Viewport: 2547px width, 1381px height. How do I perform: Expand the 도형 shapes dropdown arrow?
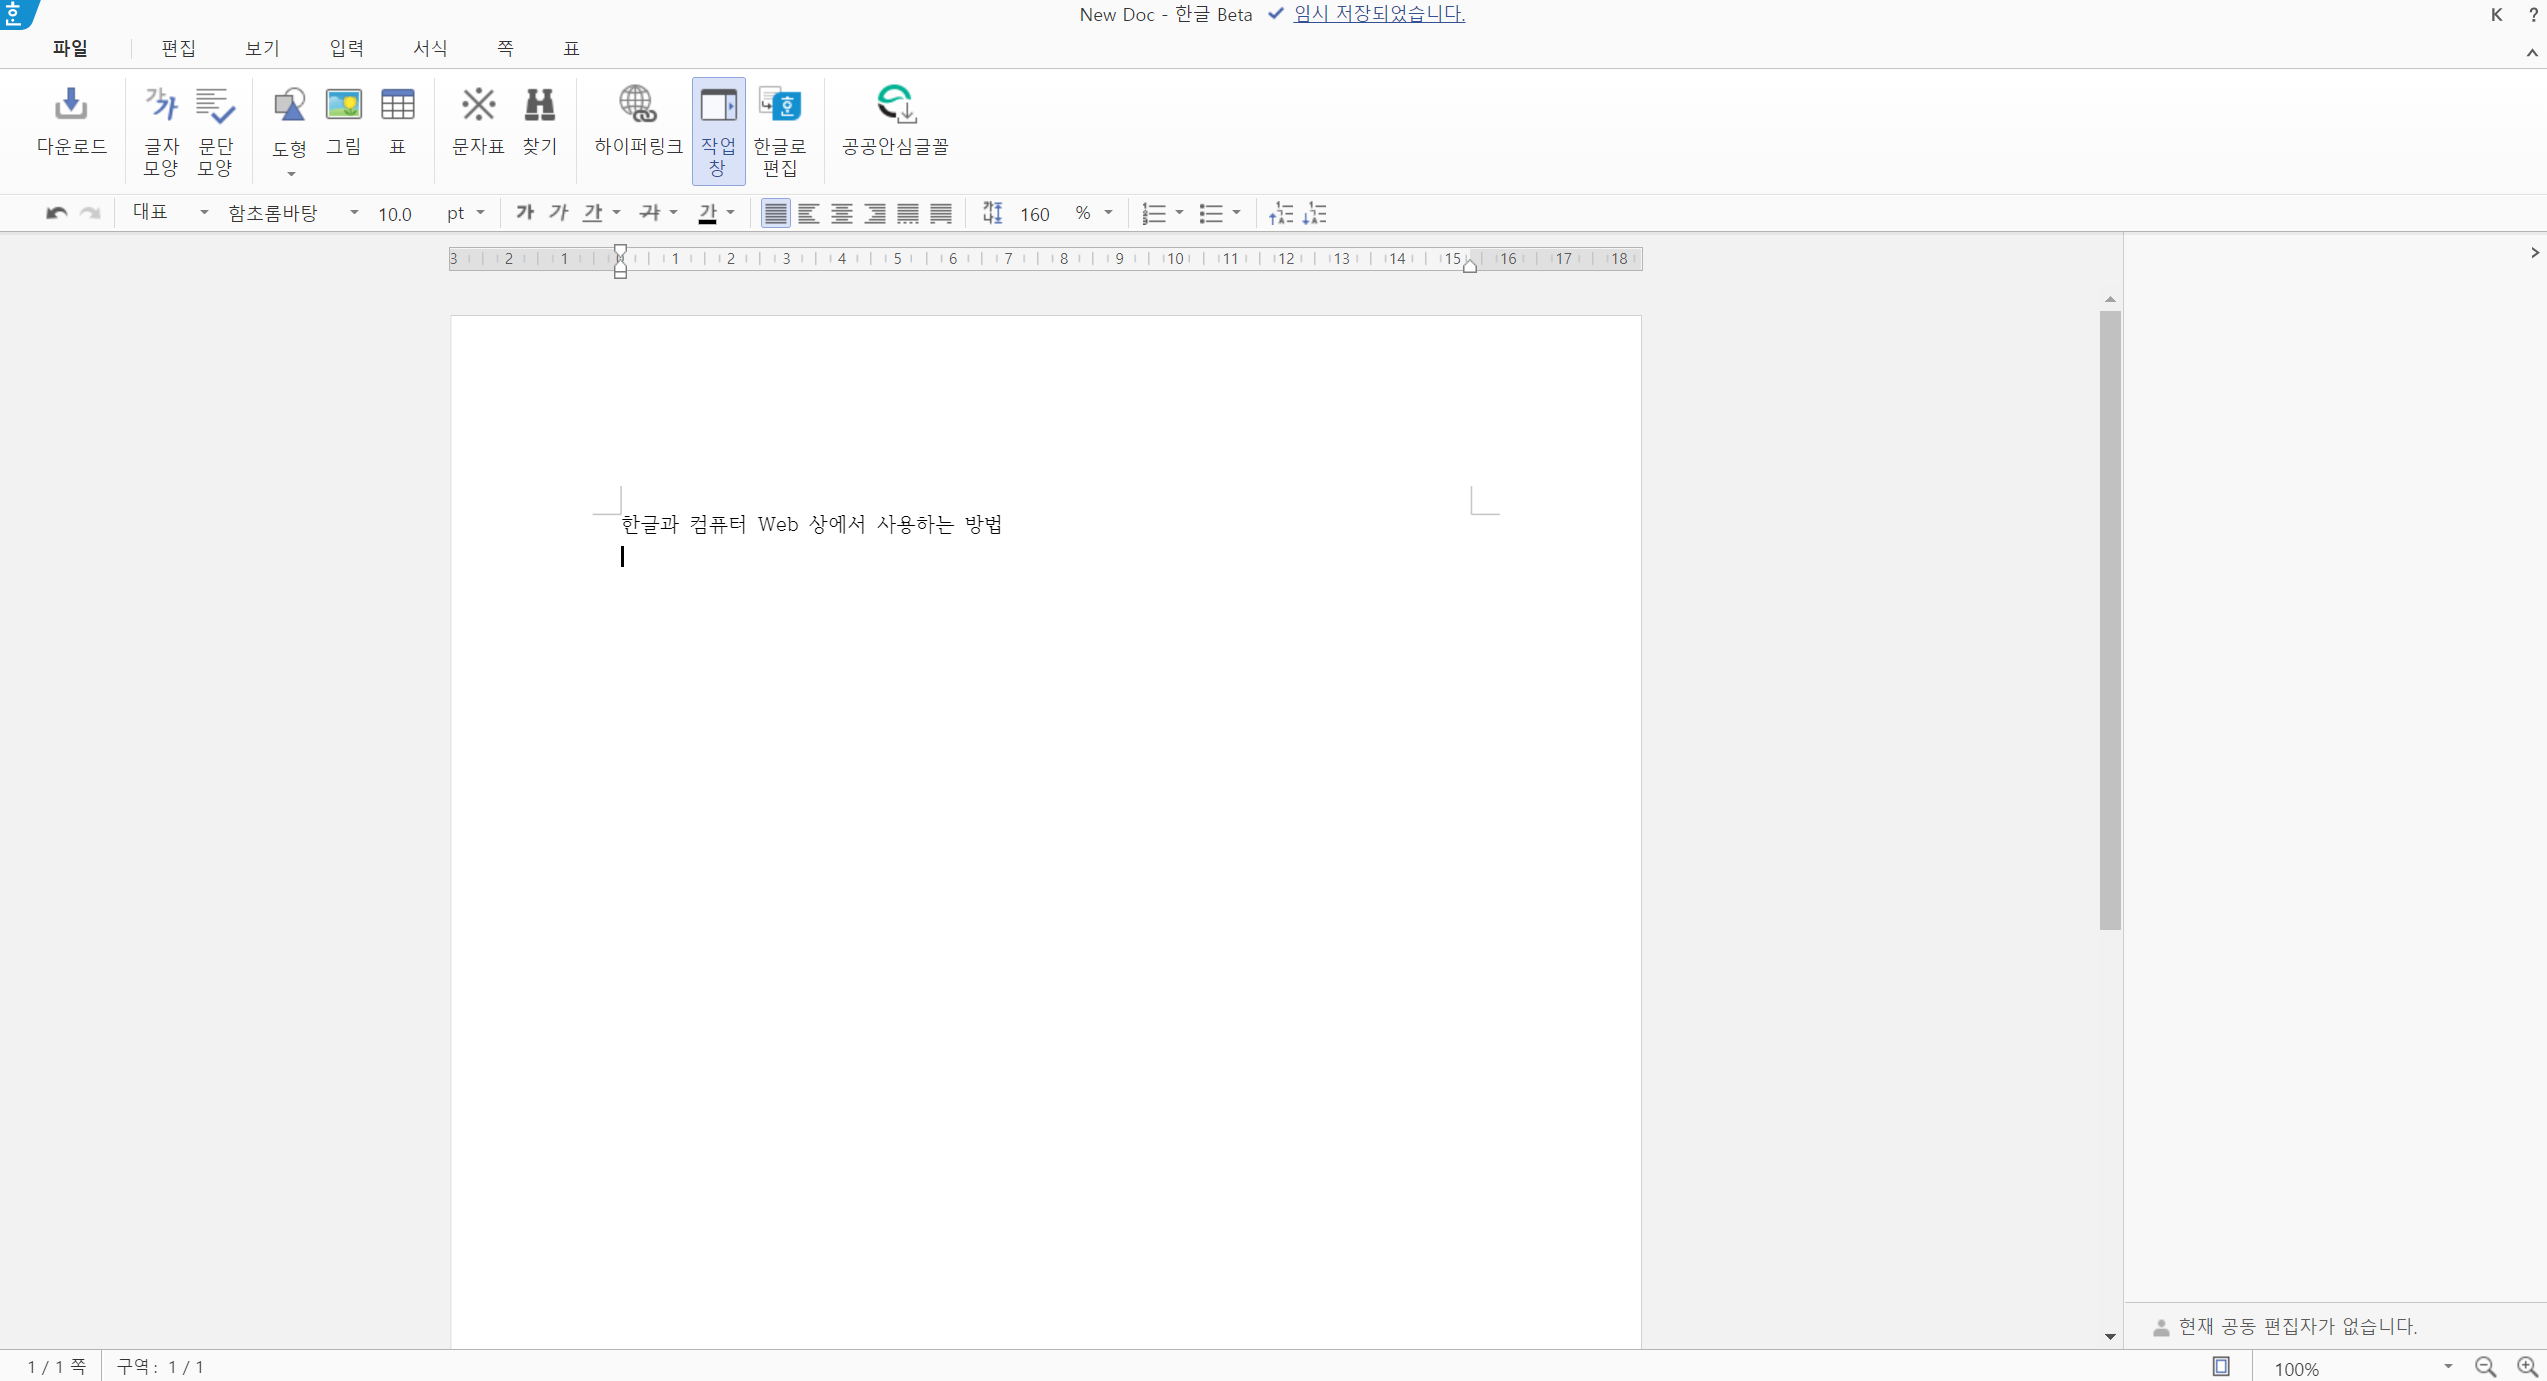pos(291,174)
